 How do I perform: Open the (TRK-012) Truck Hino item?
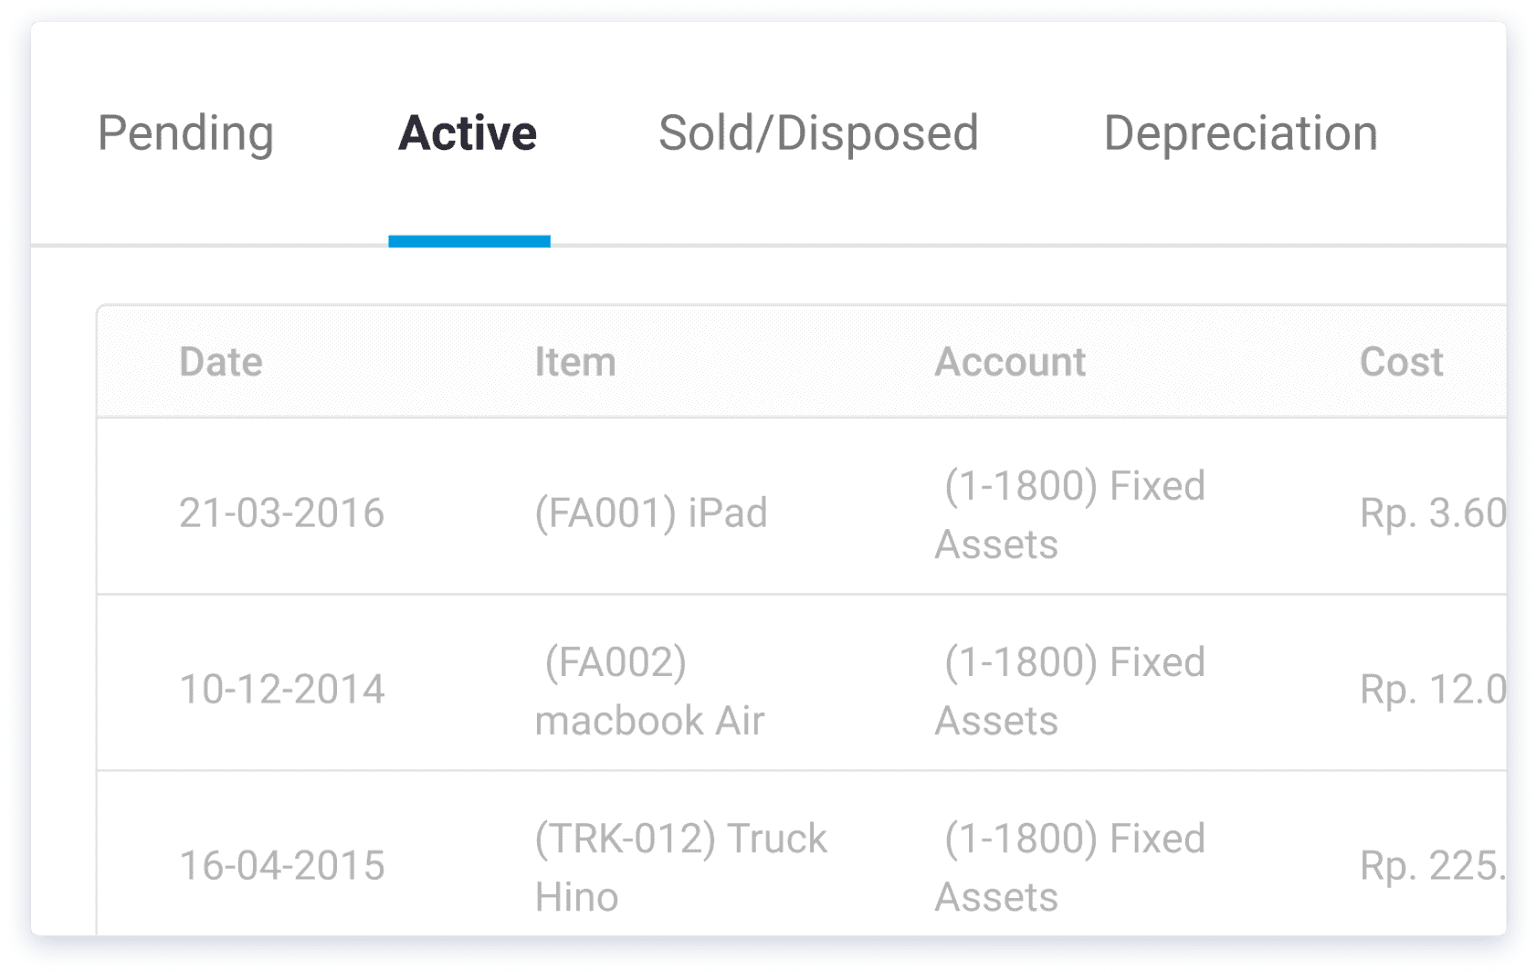[x=680, y=866]
